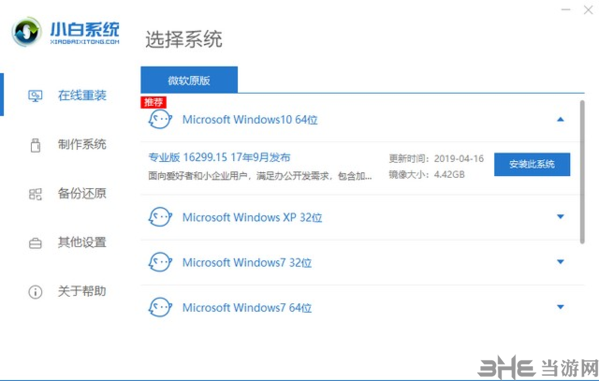Expand the Windows7 32位 arrow
The image size is (599, 381).
(x=560, y=262)
